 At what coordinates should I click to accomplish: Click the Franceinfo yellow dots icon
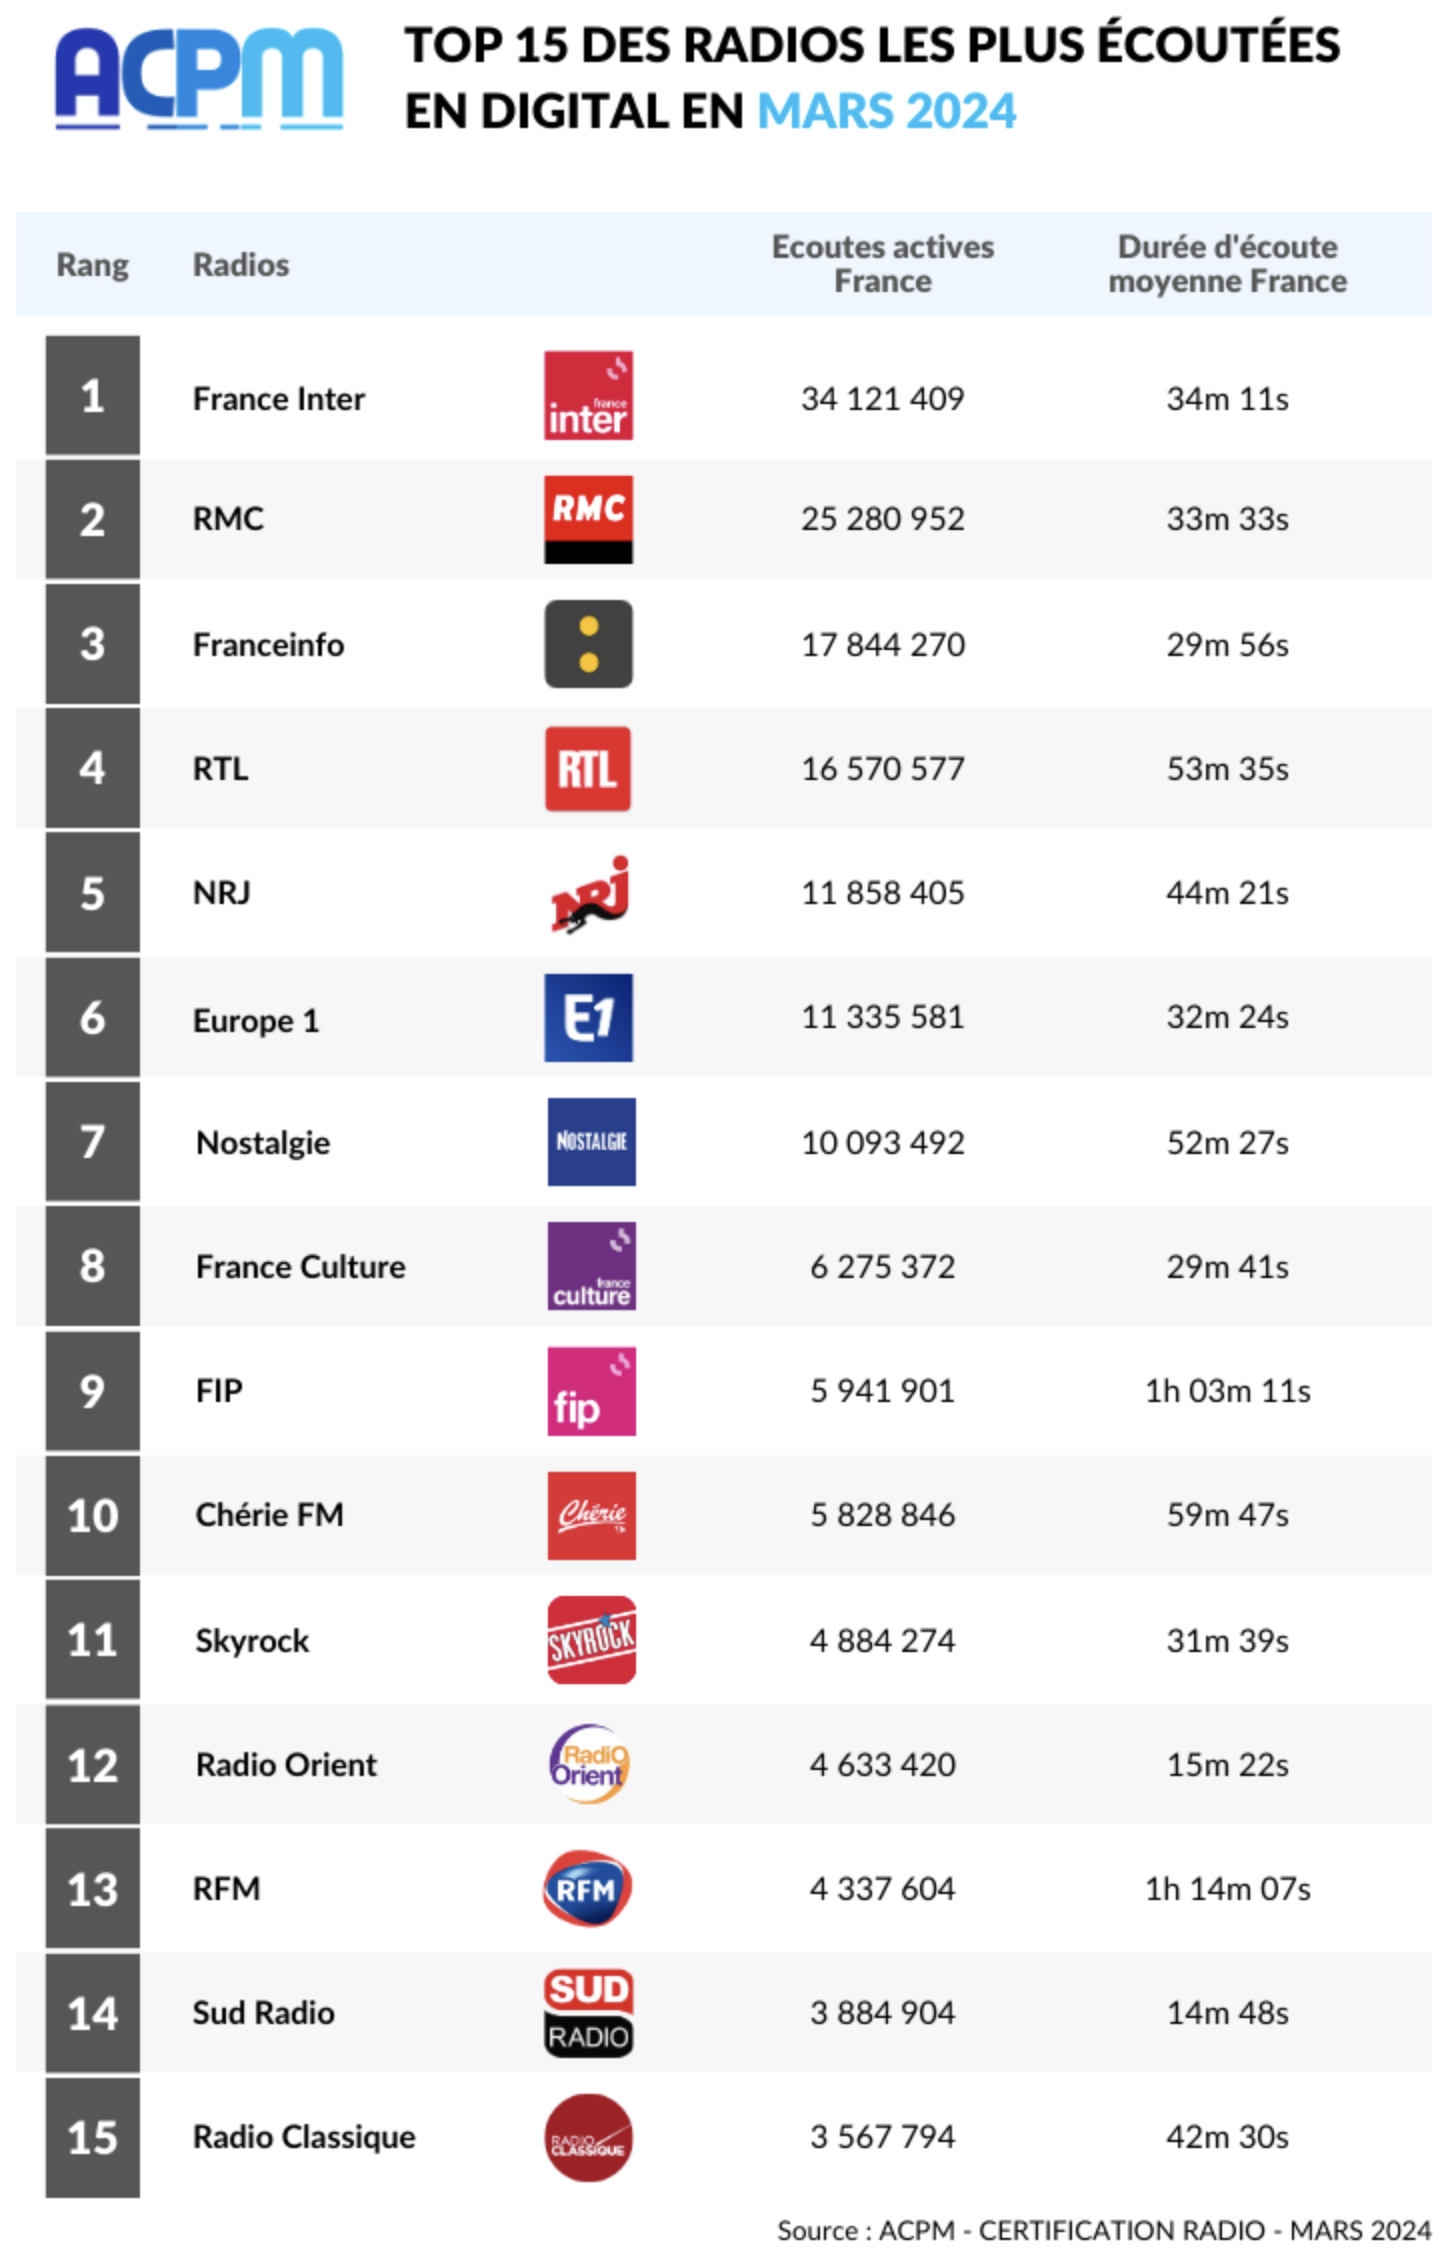(588, 644)
